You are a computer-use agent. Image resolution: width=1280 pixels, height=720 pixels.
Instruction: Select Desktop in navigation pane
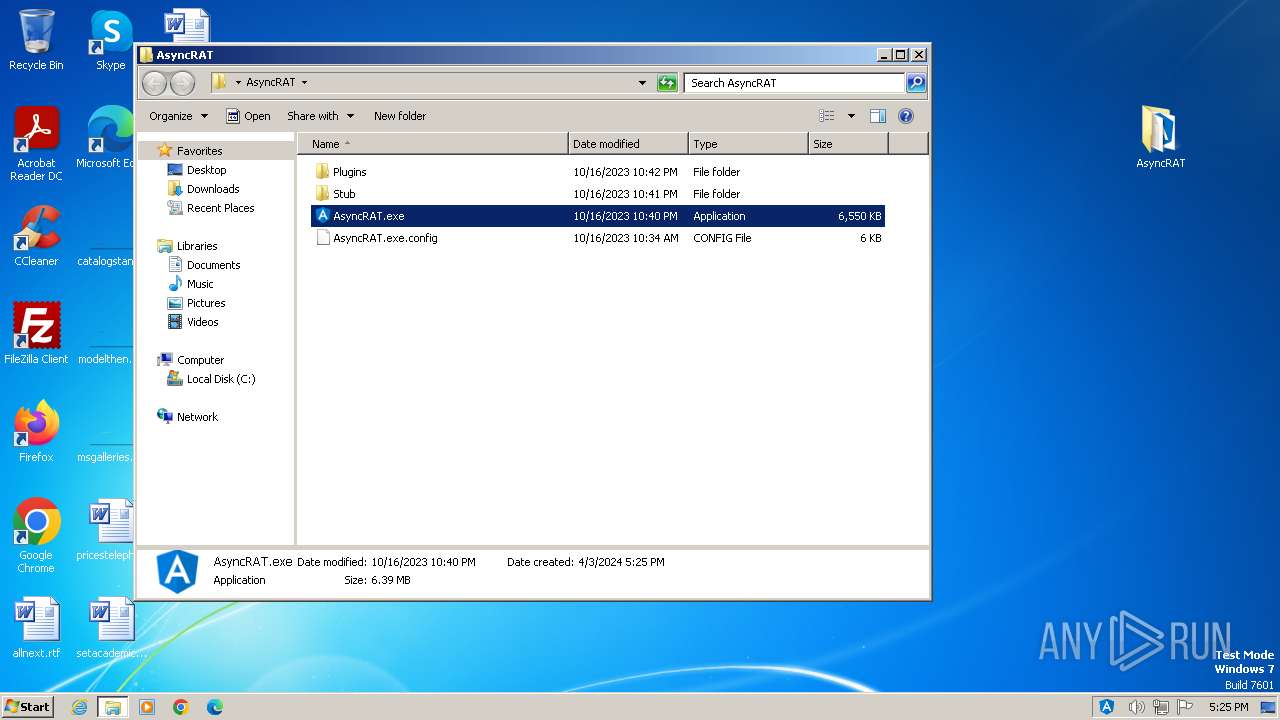coord(206,170)
